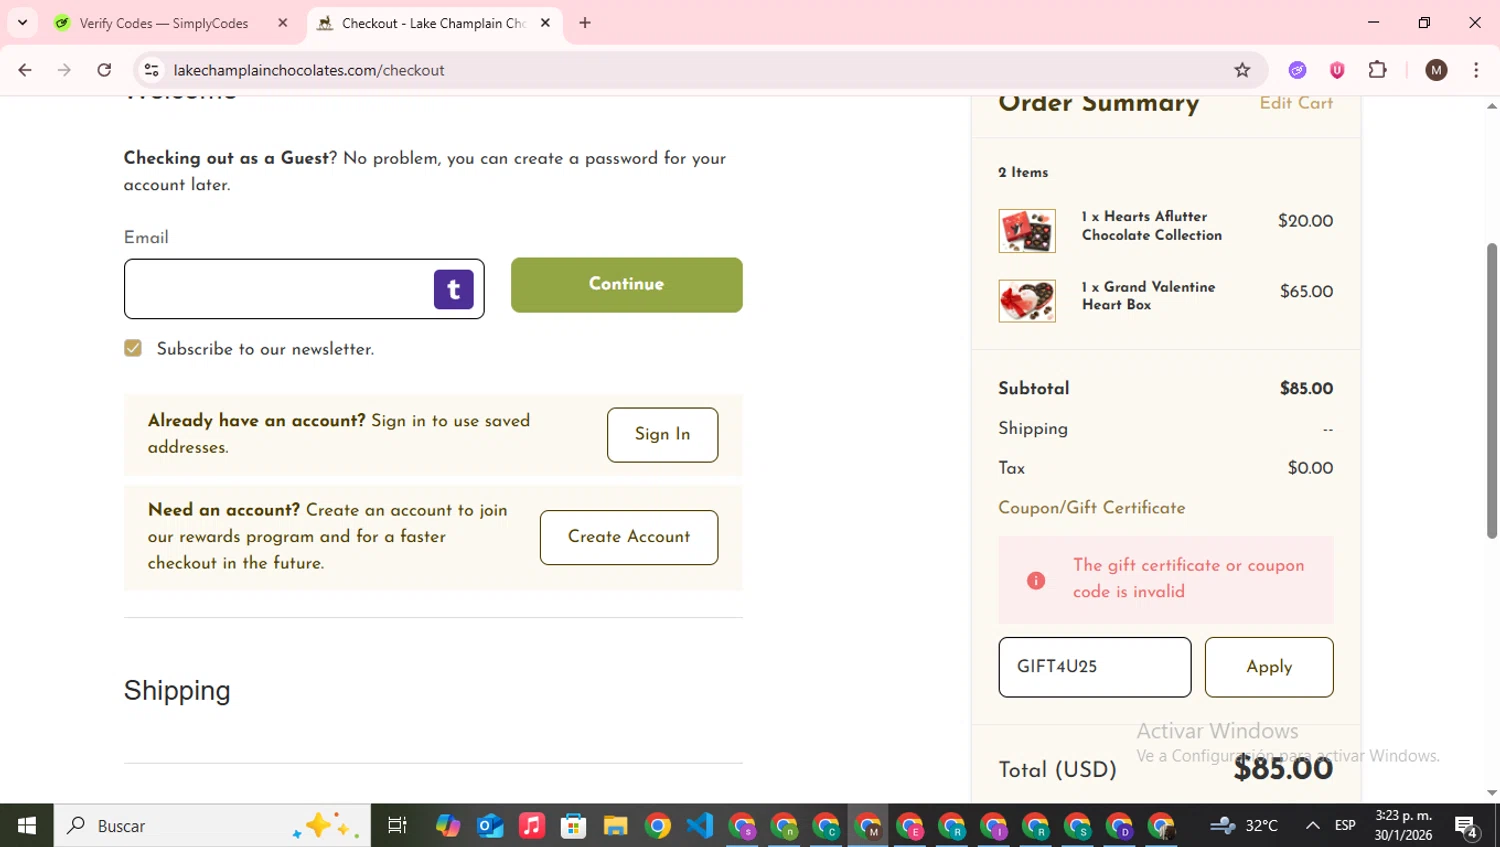The image size is (1500, 847).
Task: Open Task View on the taskbar
Action: click(397, 826)
